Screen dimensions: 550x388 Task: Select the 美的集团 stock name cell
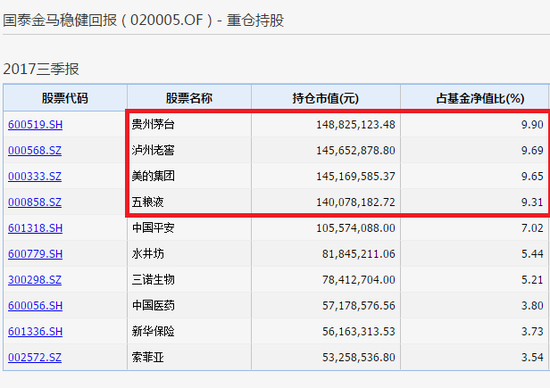(189, 176)
